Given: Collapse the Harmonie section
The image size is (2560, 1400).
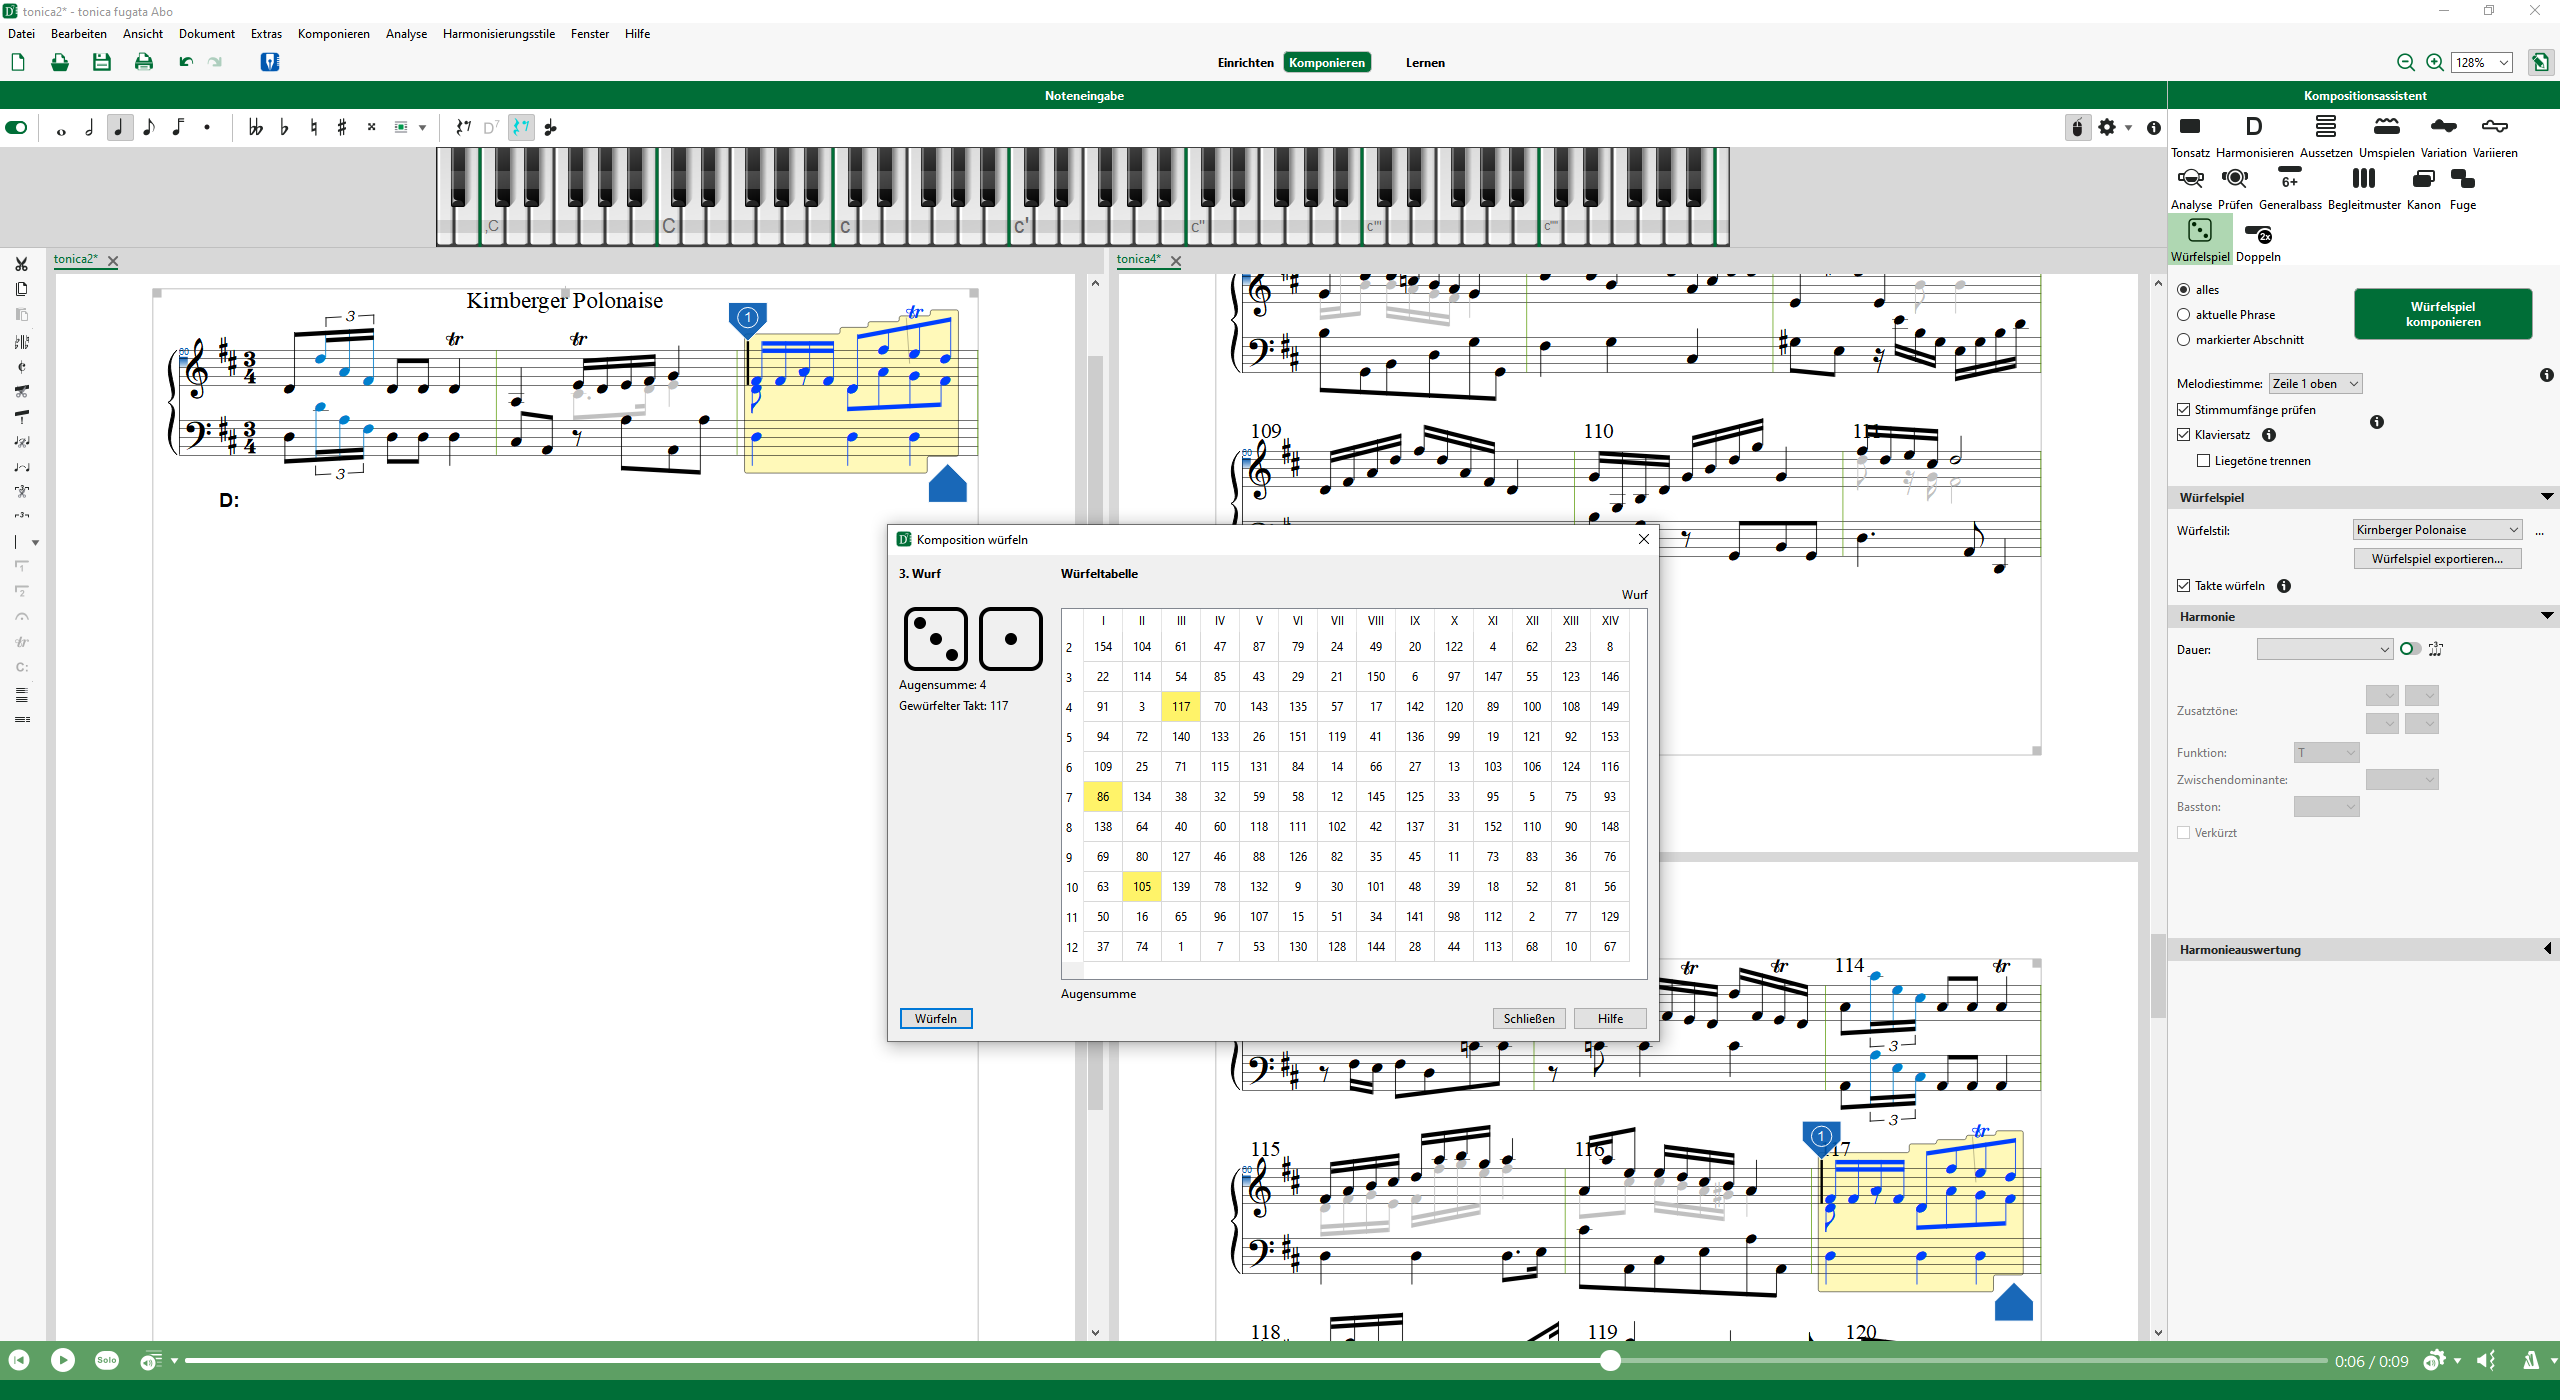Looking at the screenshot, I should (2546, 616).
